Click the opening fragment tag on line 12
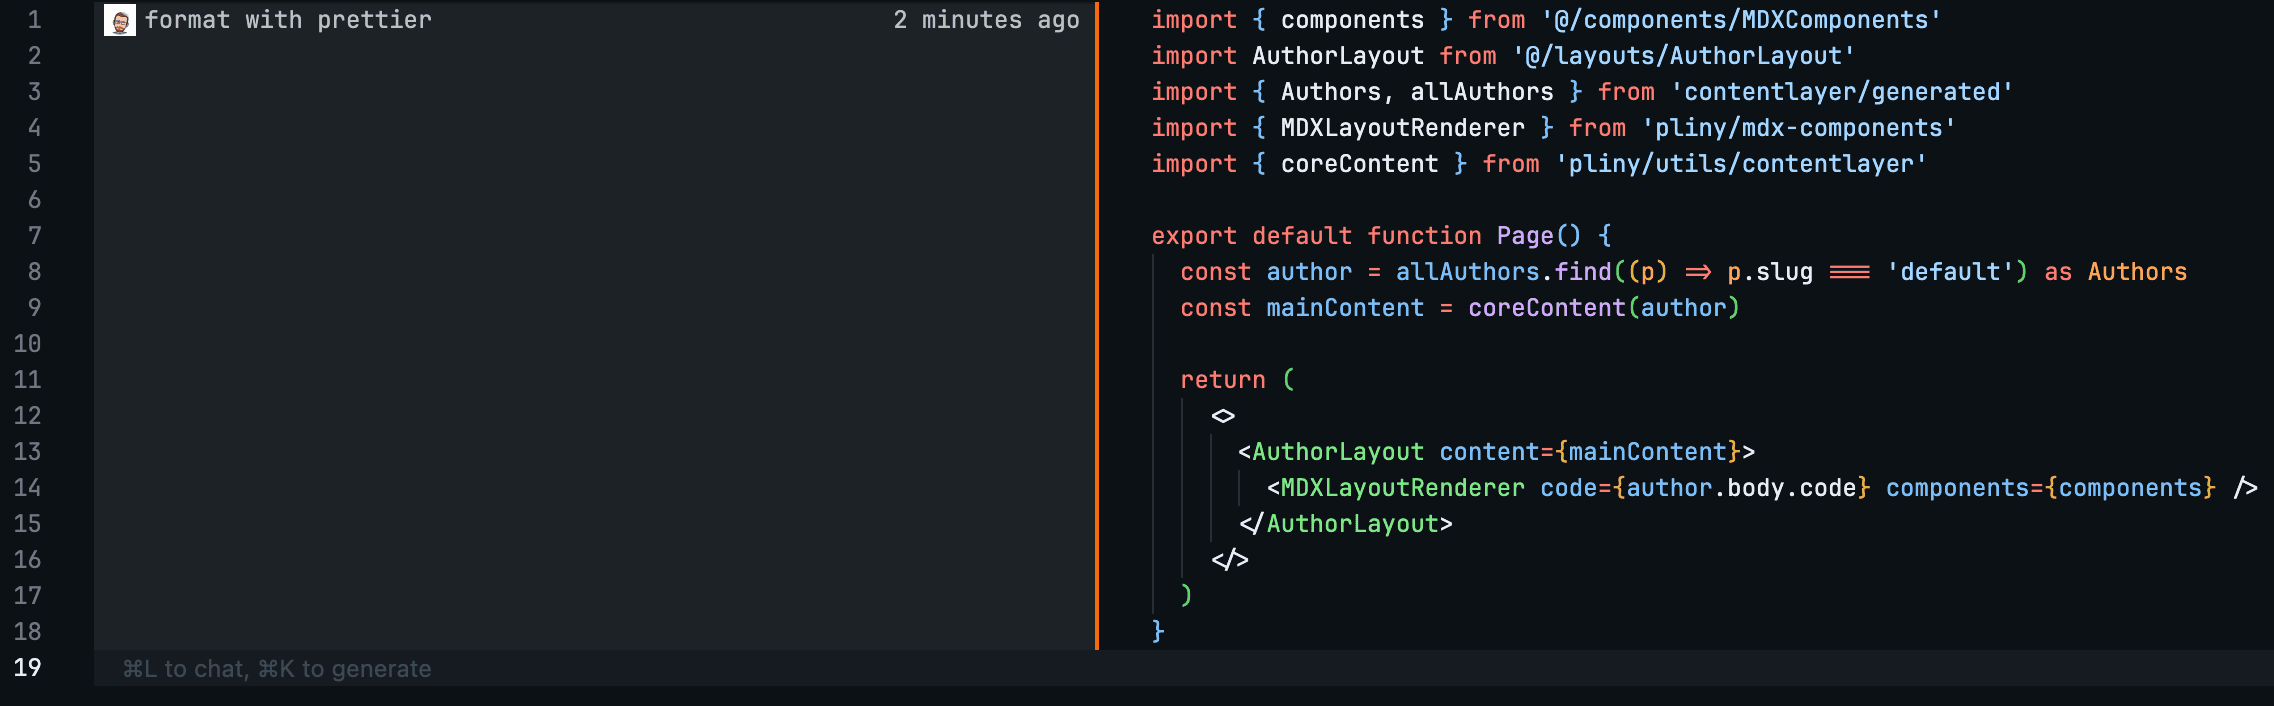2274x706 pixels. click(1223, 416)
